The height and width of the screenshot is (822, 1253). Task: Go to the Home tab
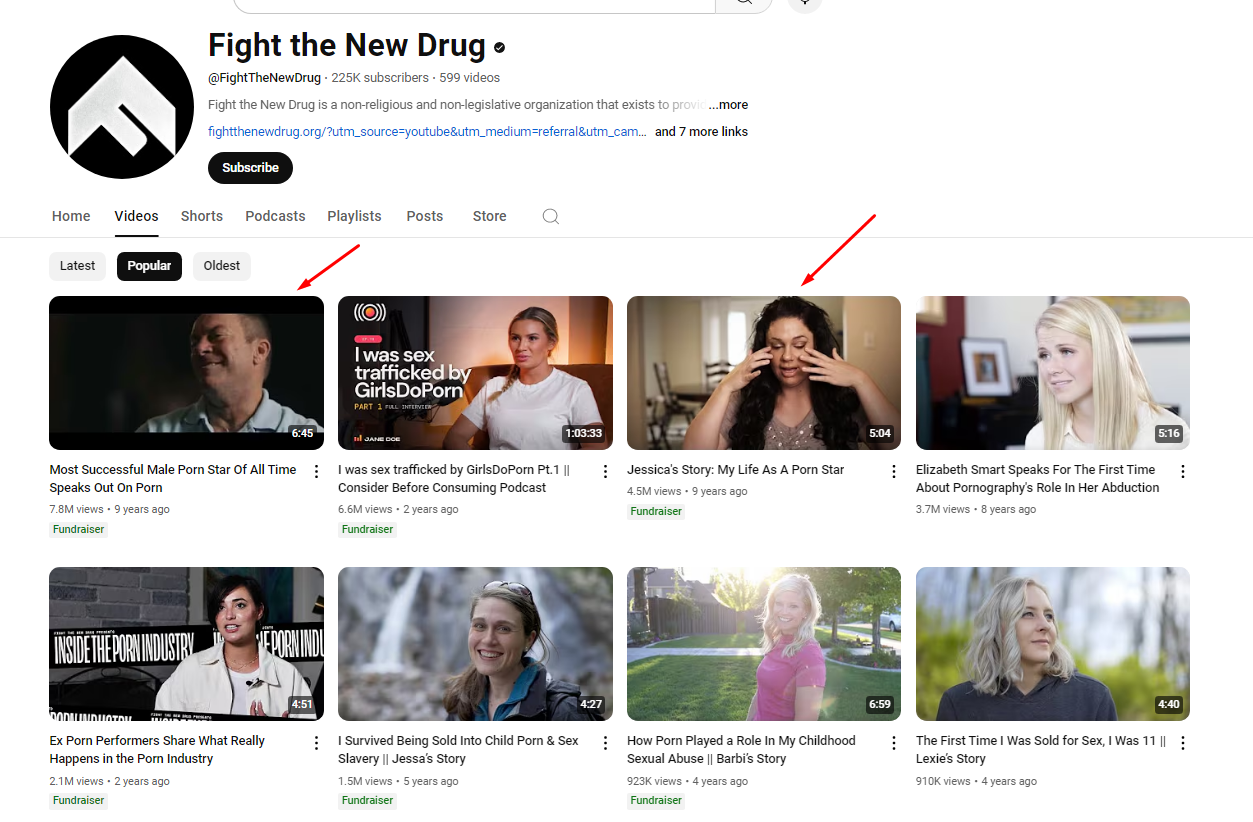[71, 216]
